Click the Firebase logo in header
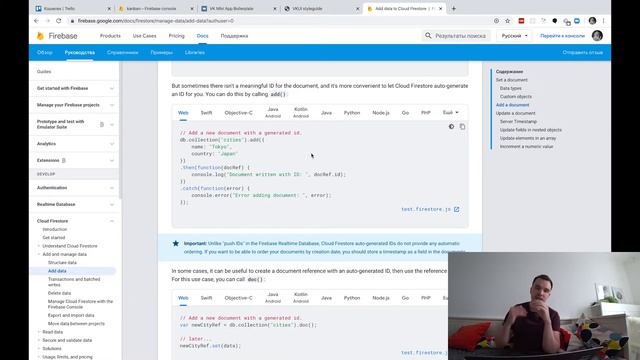 (57, 36)
